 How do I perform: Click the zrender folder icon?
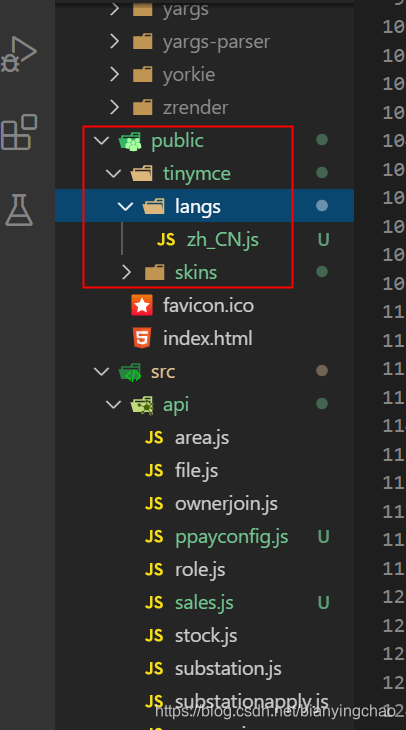tap(142, 107)
